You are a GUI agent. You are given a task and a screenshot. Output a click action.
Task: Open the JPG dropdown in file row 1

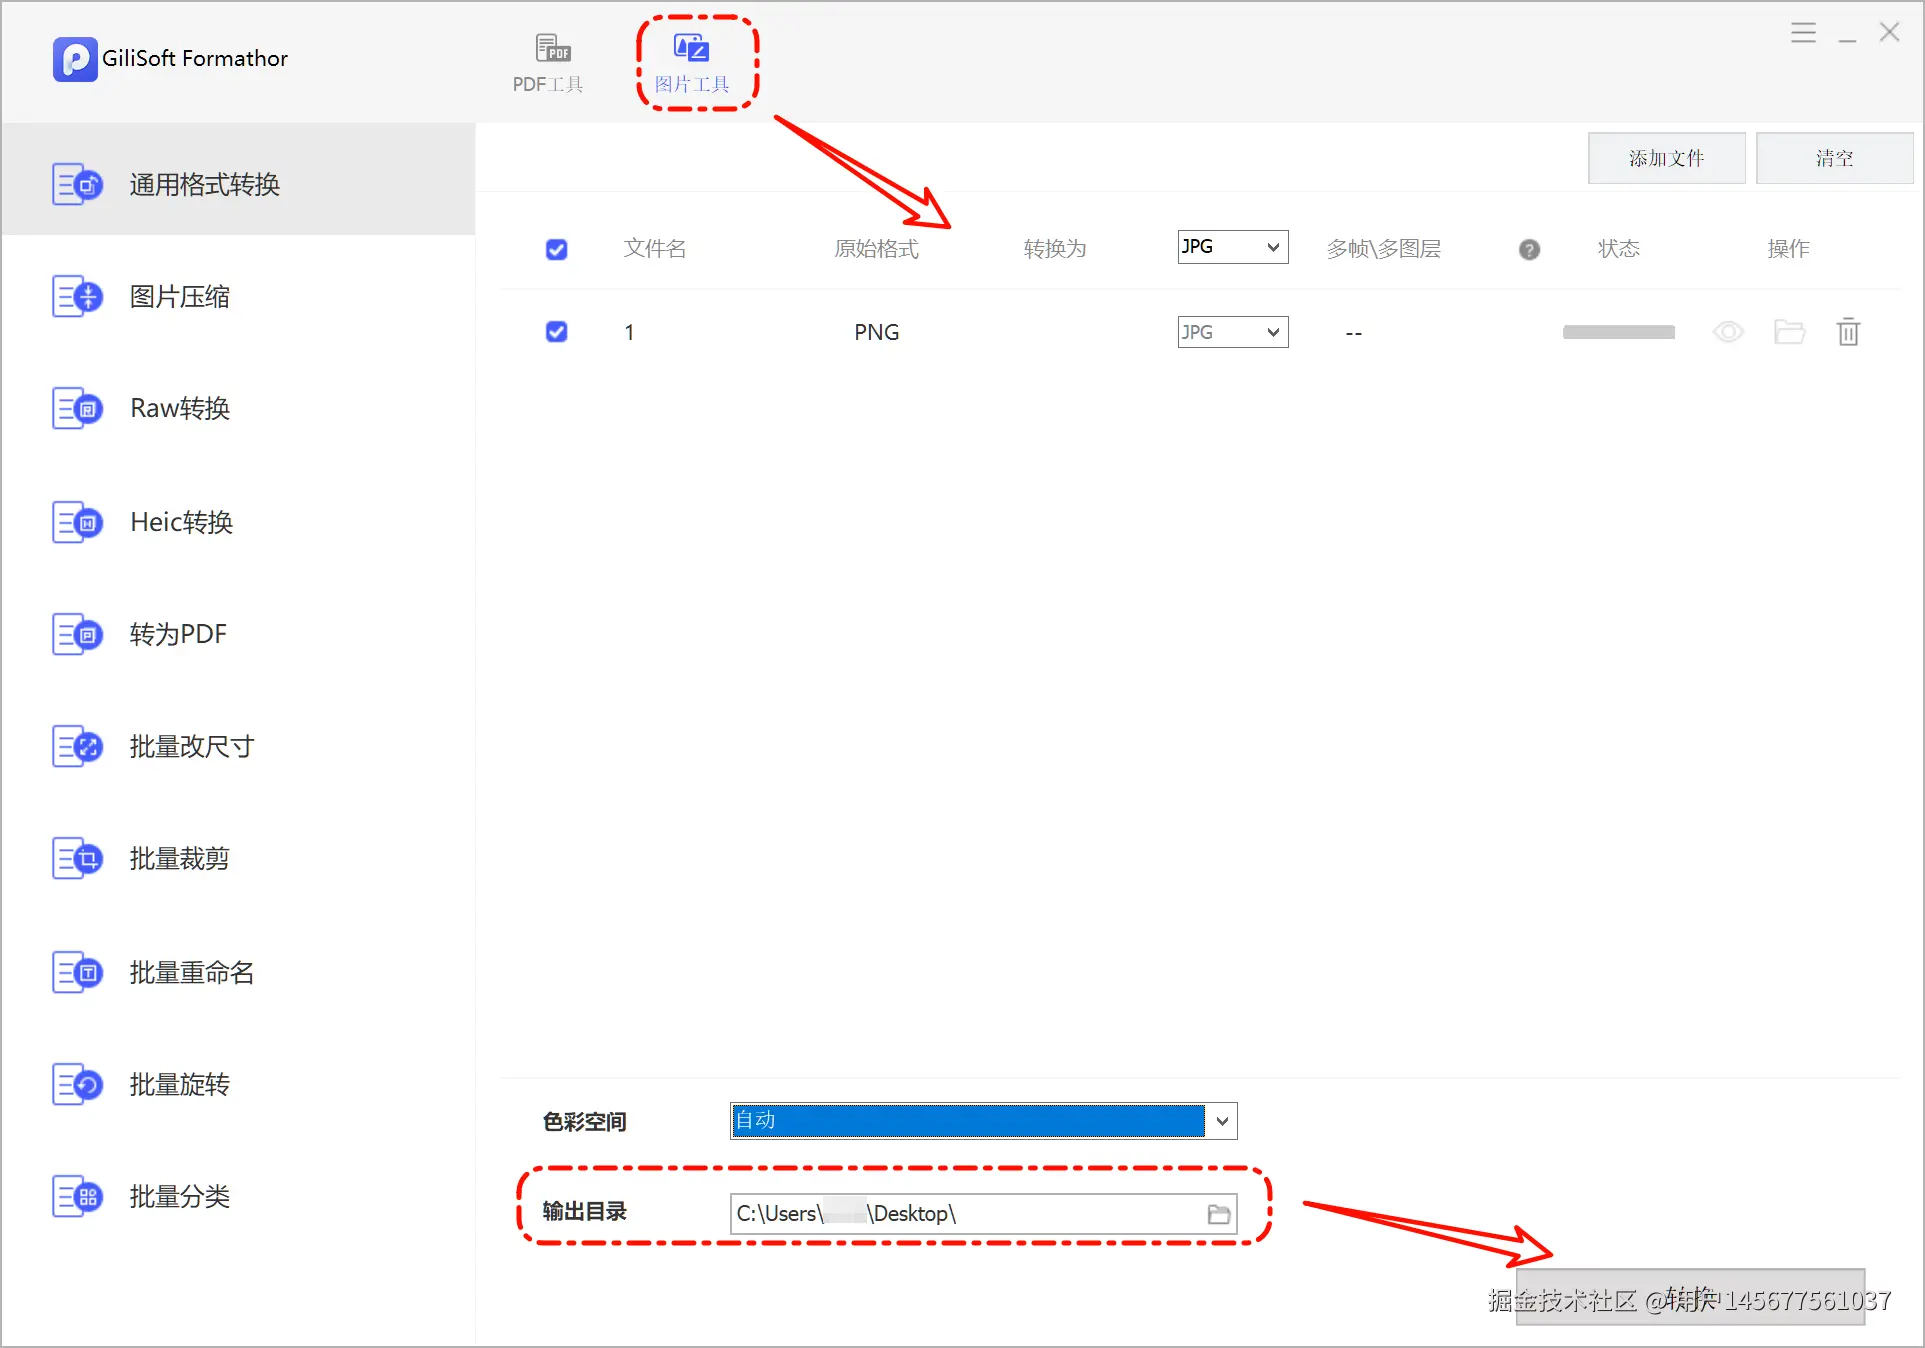tap(1232, 332)
